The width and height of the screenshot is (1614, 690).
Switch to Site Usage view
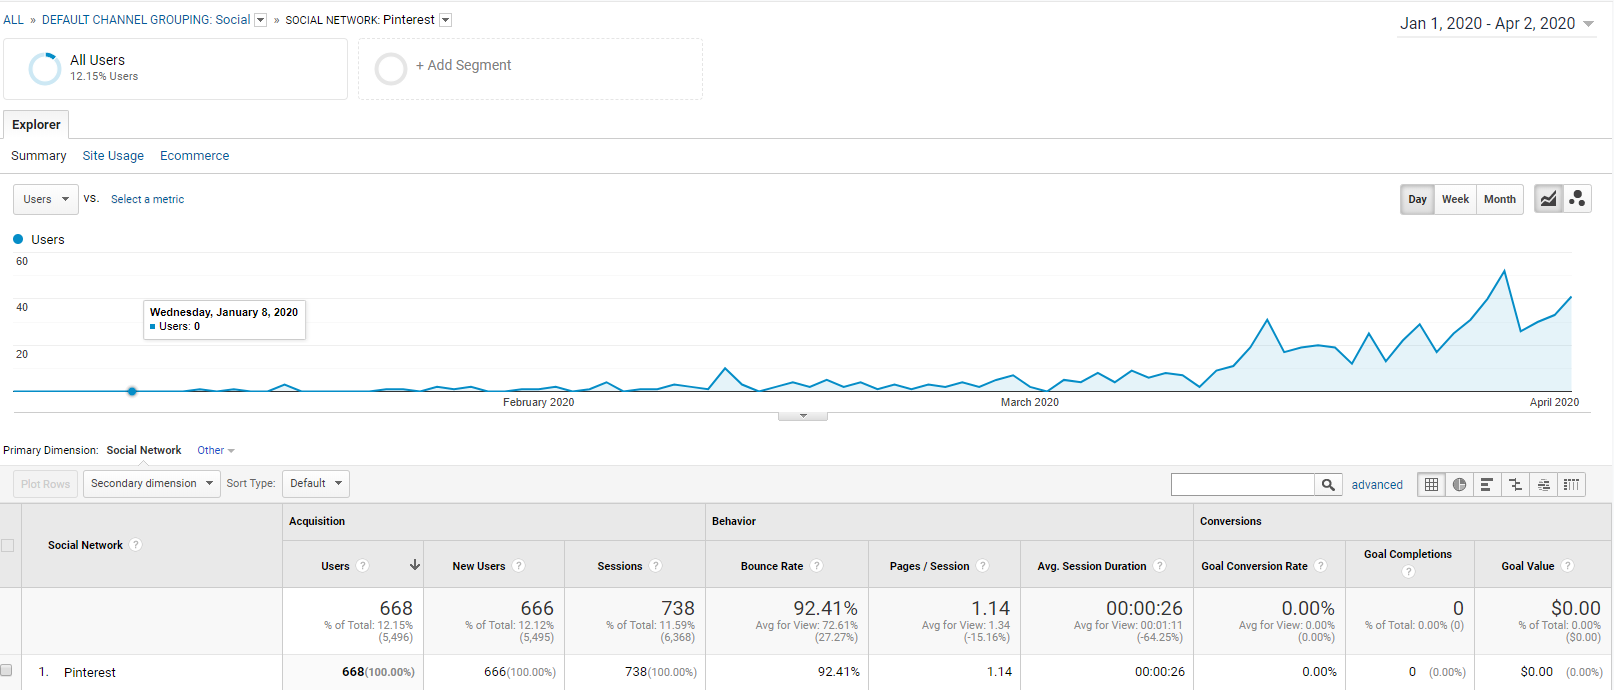coord(113,156)
